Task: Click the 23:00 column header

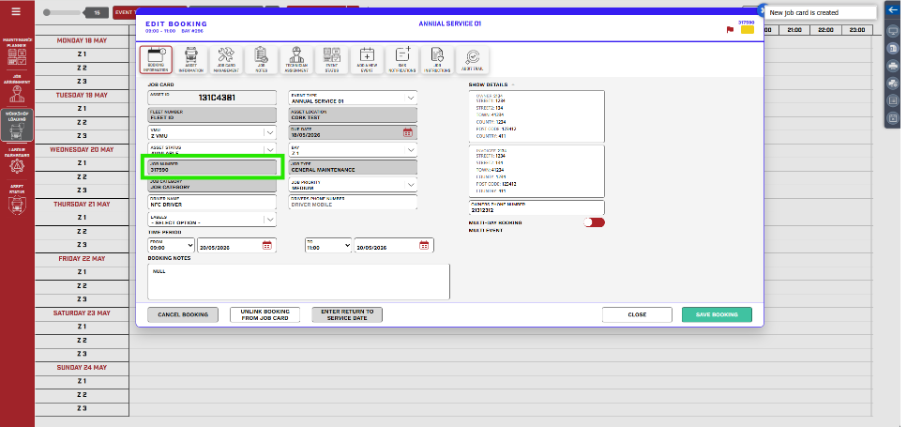Action: point(857,29)
